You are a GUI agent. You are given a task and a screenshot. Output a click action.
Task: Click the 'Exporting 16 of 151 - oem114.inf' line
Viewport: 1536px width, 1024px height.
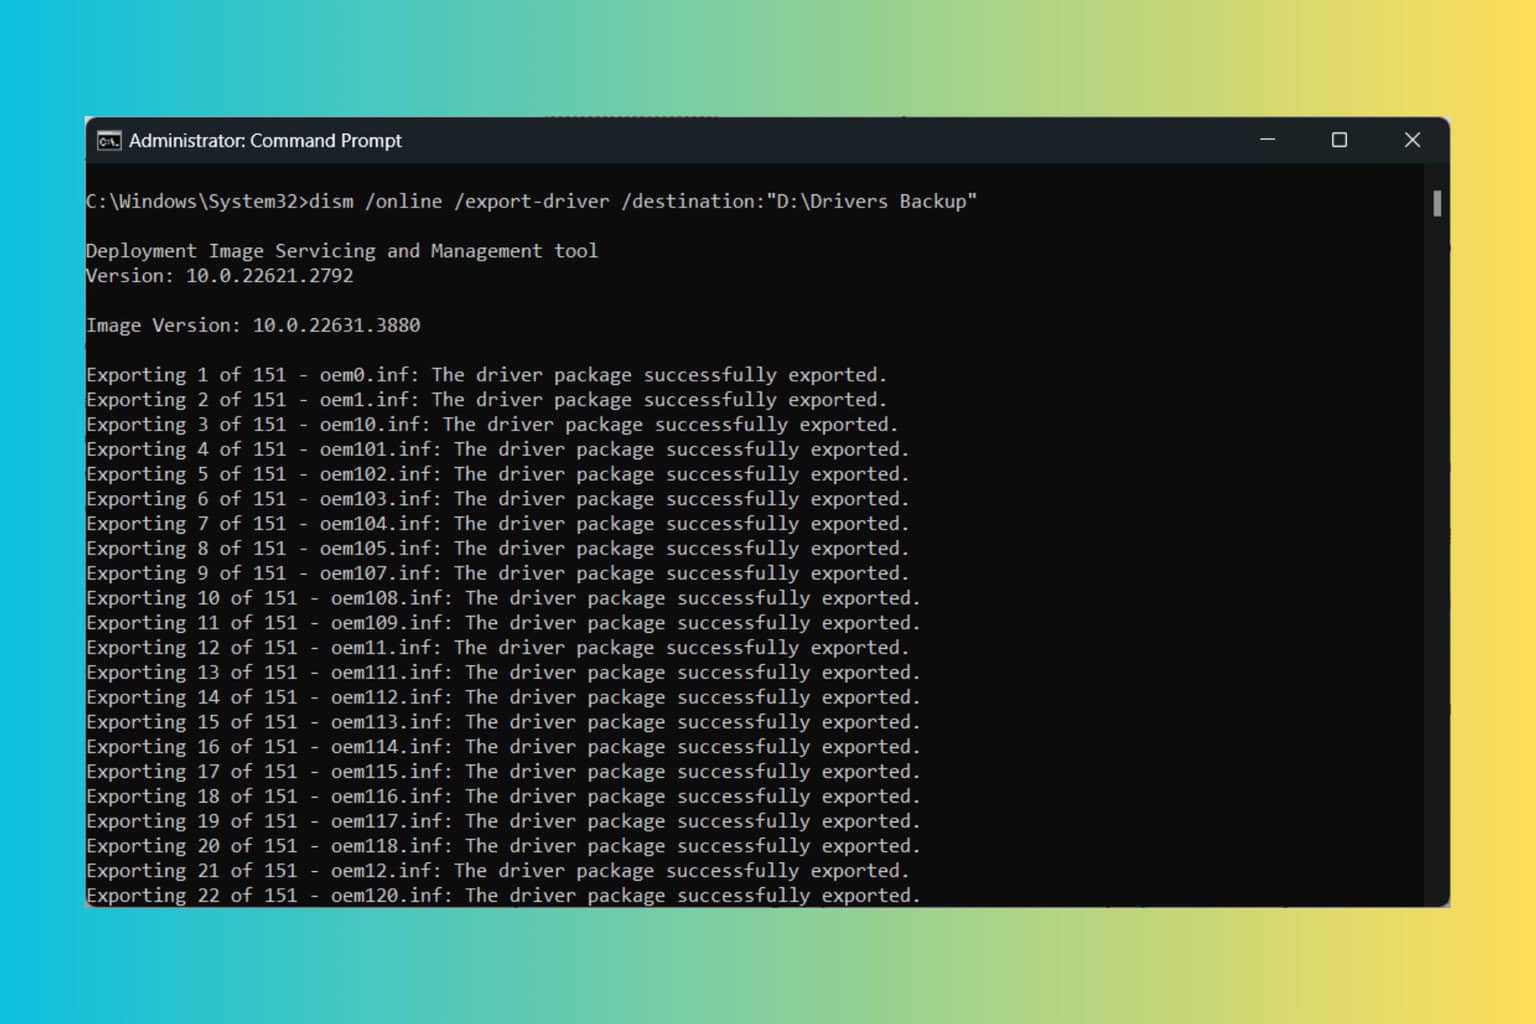503,747
